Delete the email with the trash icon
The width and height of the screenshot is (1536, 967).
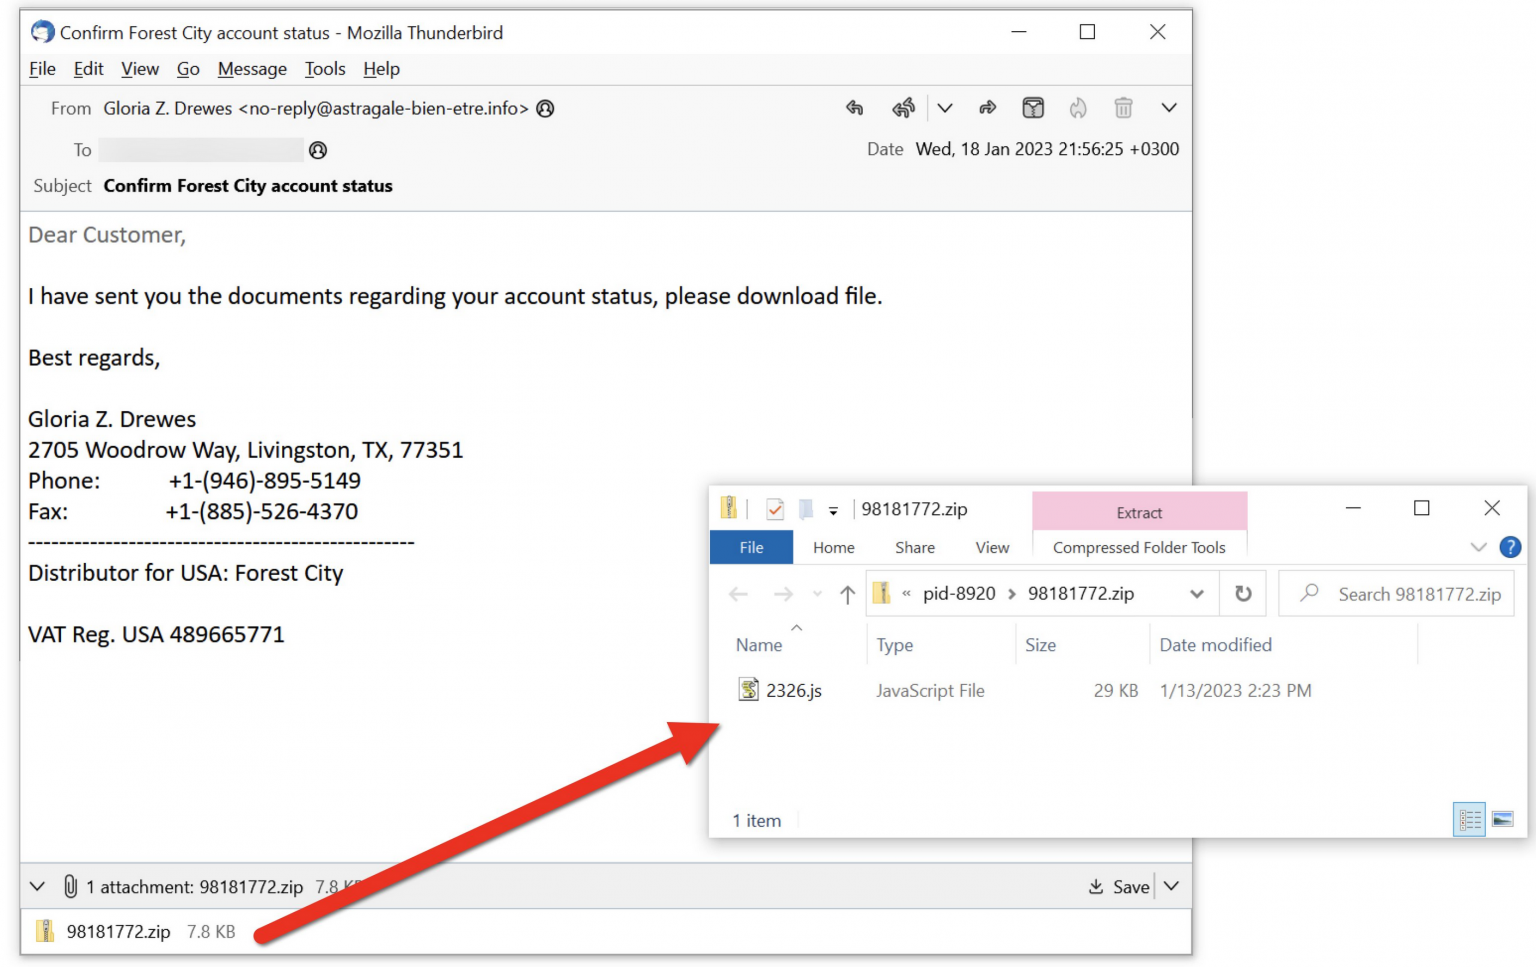pyautogui.click(x=1124, y=108)
